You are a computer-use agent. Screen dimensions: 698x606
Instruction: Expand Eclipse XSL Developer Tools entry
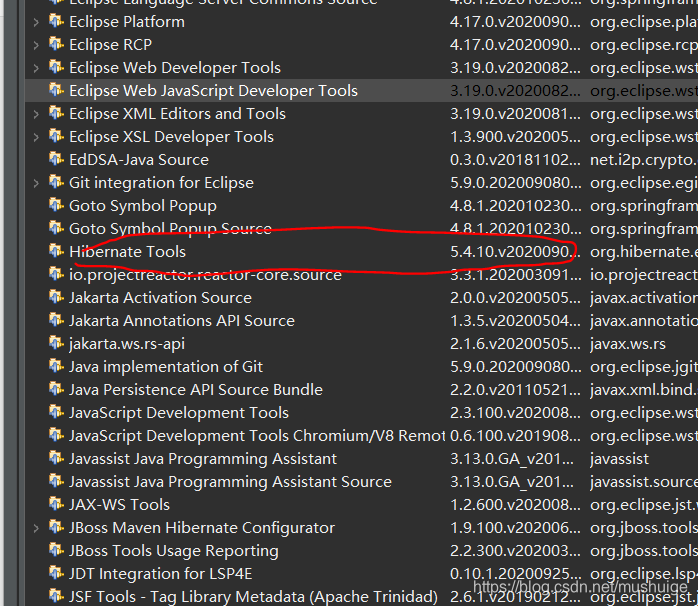(36, 137)
